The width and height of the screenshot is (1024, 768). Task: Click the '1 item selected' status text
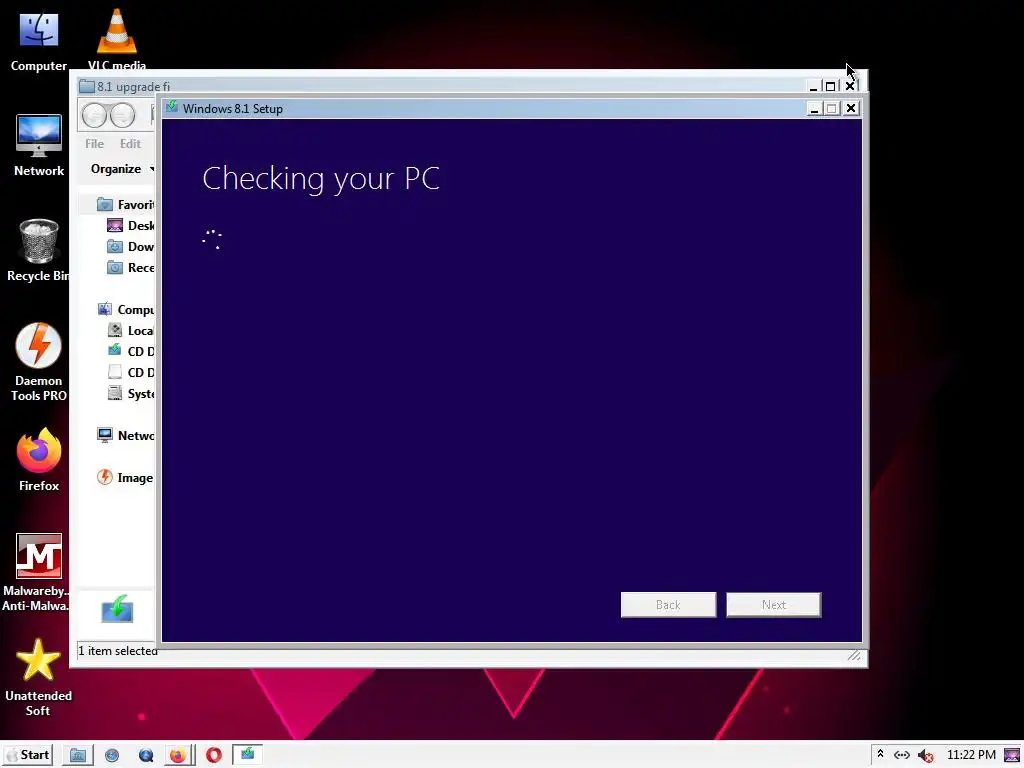point(118,651)
